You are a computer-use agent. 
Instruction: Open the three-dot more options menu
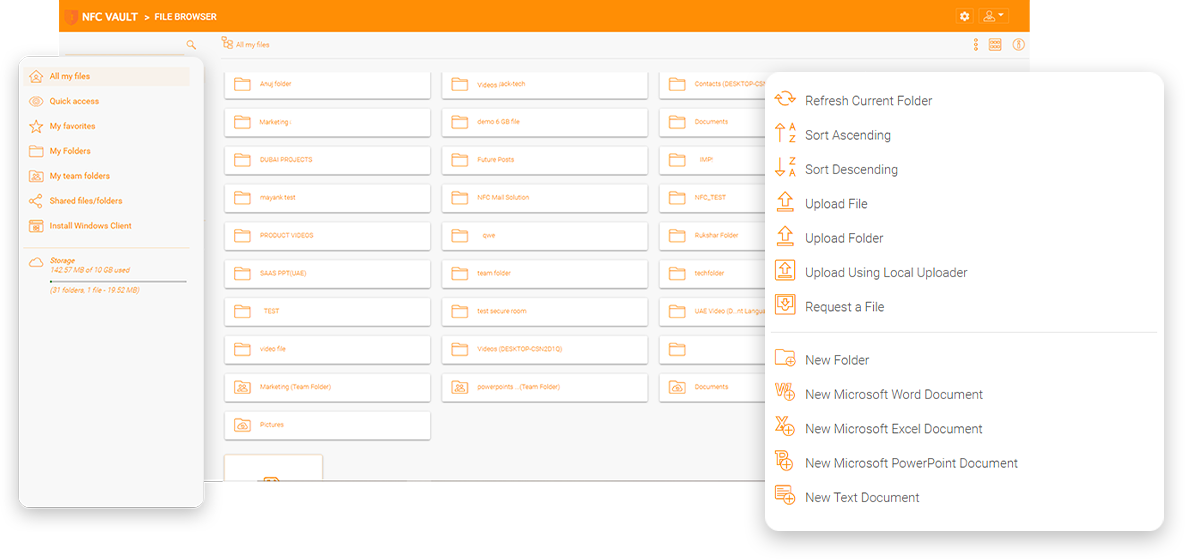(x=976, y=45)
